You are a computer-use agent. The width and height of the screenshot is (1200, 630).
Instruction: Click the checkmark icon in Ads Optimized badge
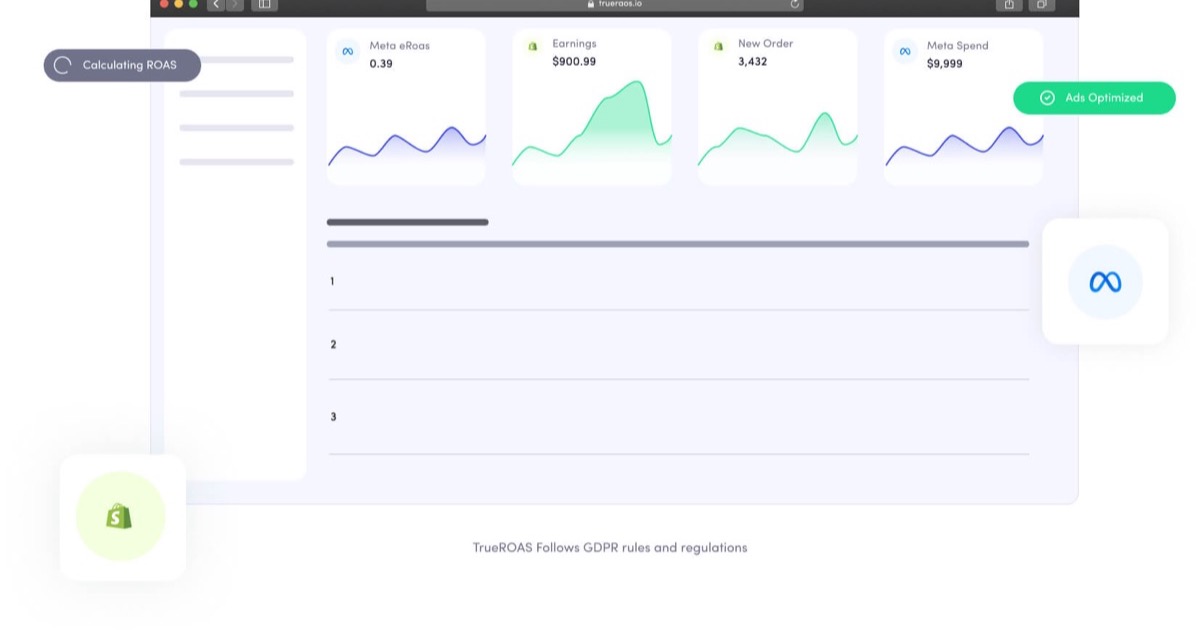[x=1047, y=98]
